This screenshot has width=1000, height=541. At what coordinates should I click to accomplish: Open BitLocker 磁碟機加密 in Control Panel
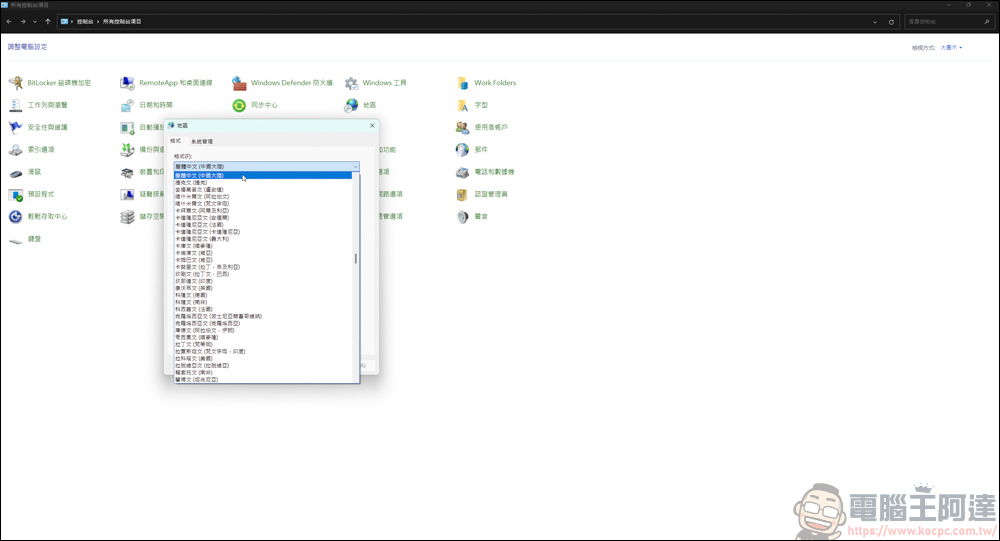pyautogui.click(x=50, y=83)
